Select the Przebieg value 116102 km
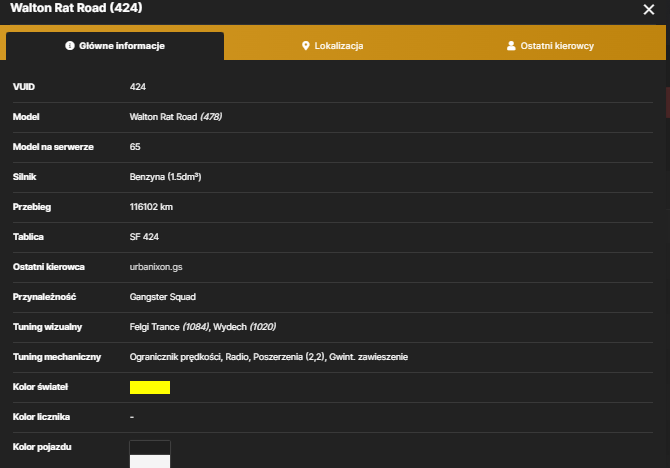 coord(151,207)
